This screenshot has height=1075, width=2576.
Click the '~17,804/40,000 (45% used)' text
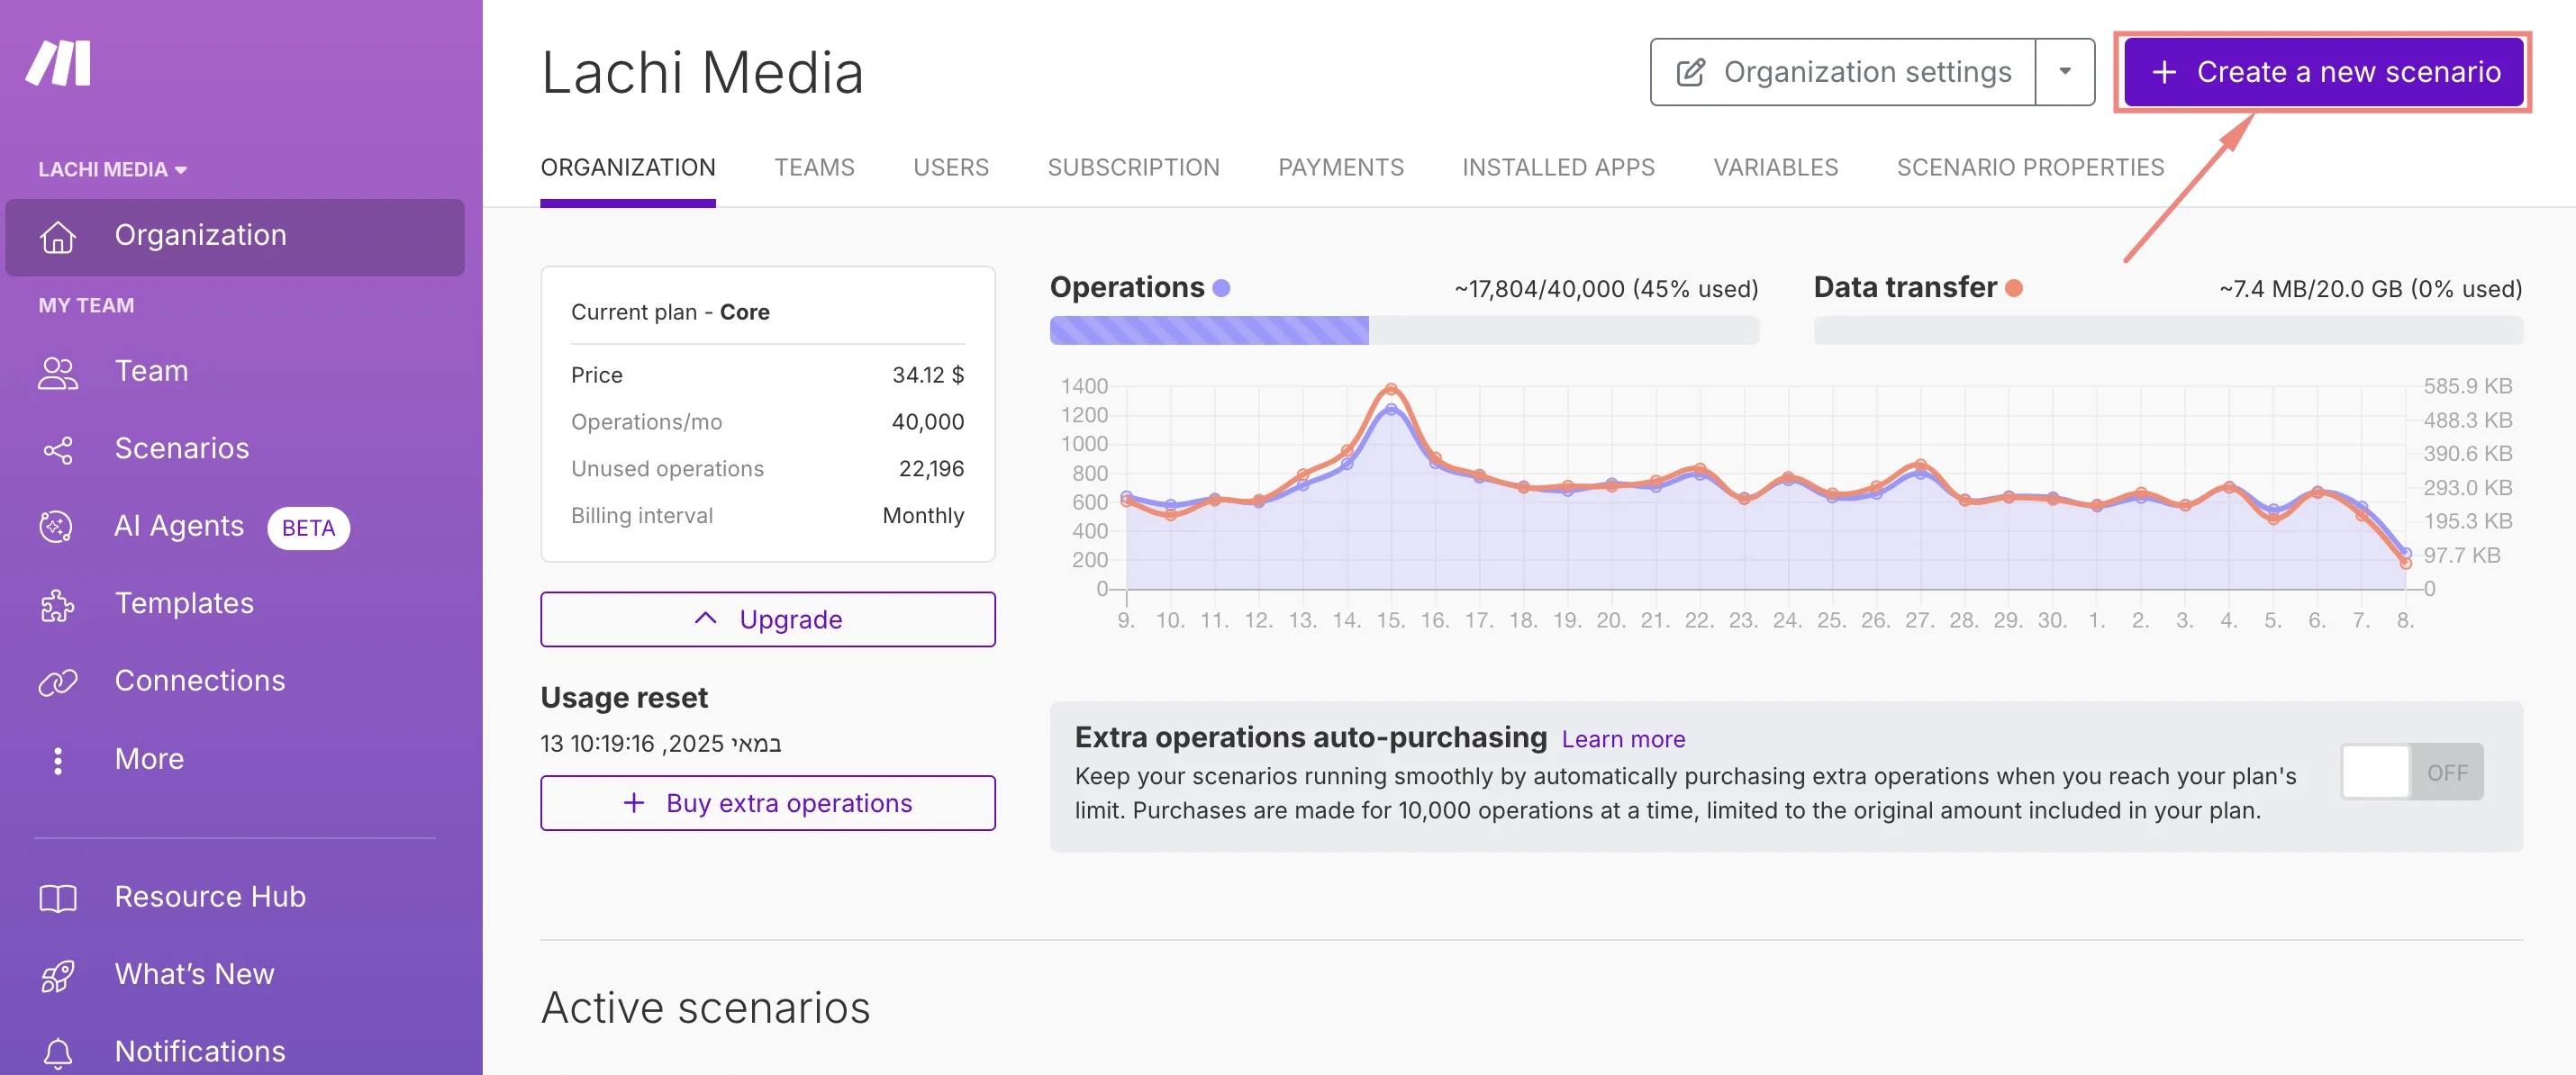point(1606,290)
